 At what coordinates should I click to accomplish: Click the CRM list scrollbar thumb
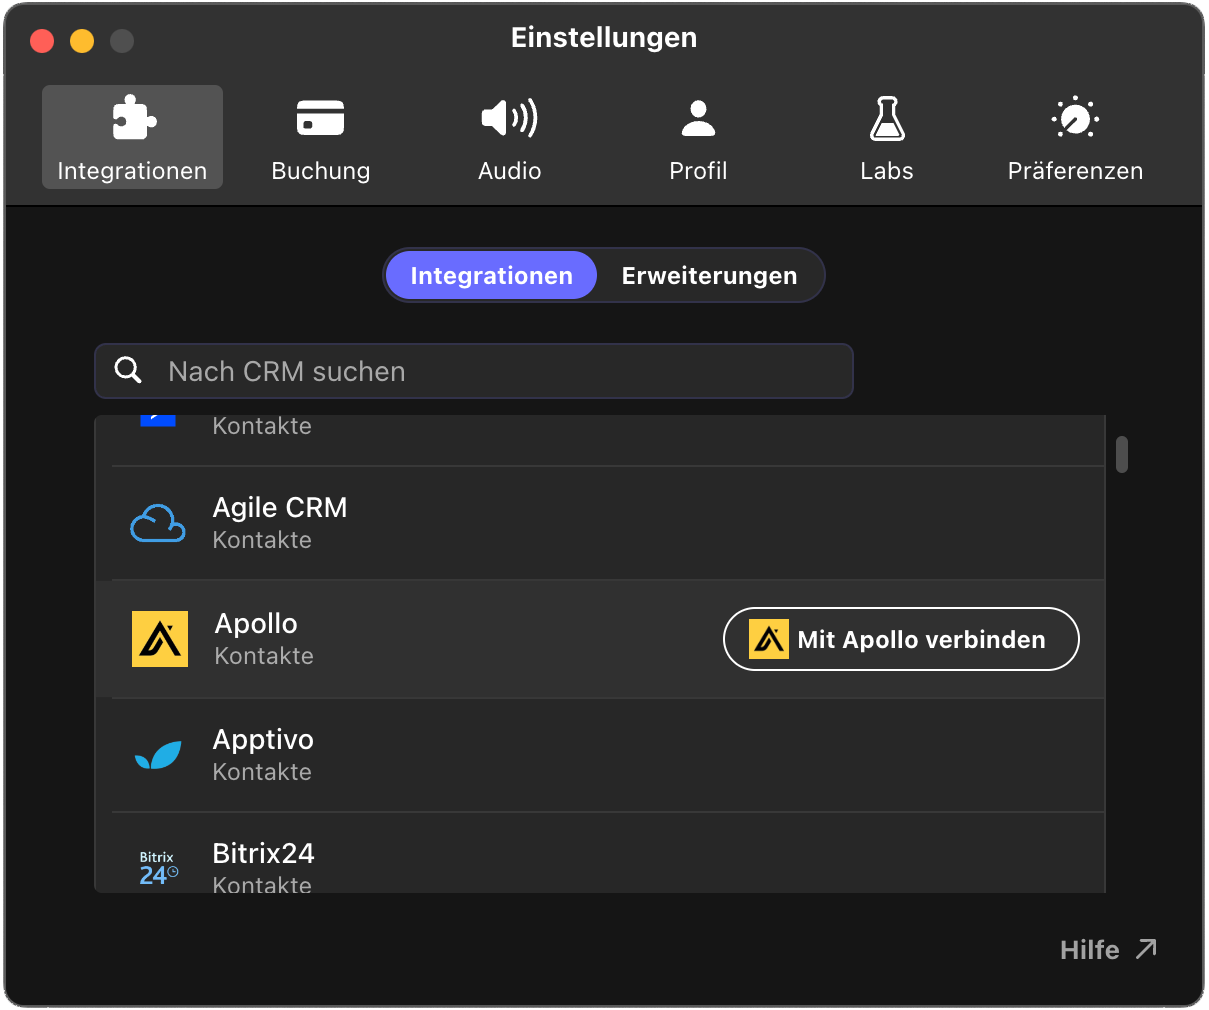(1122, 454)
